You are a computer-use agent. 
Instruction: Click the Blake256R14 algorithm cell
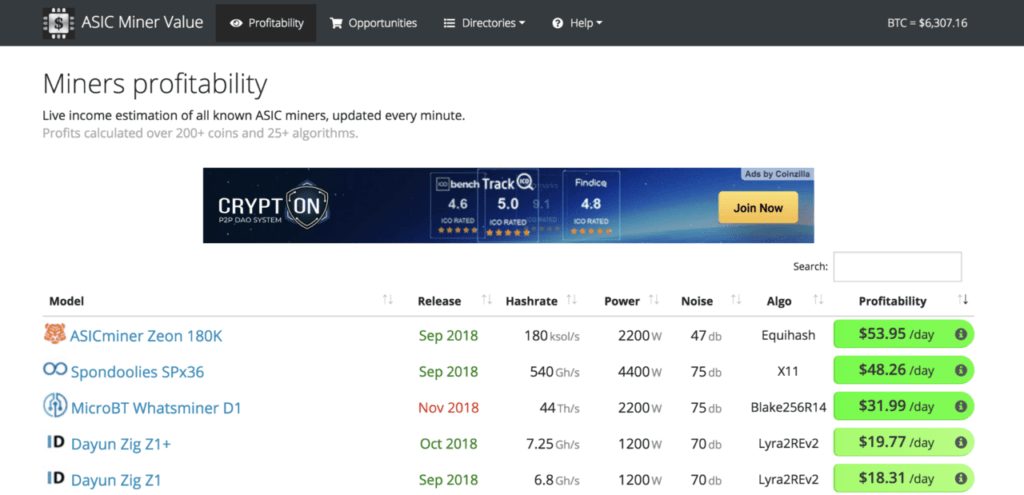[788, 407]
